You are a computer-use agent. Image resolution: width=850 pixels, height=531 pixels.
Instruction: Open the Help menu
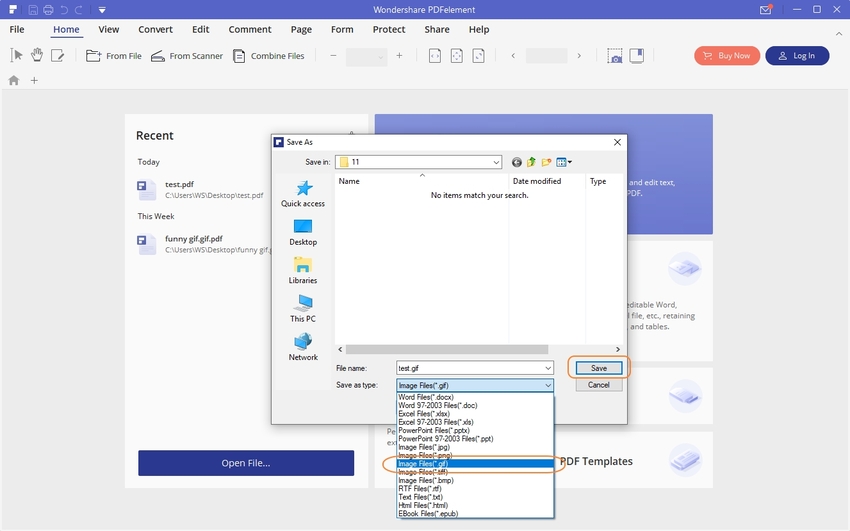pos(479,29)
